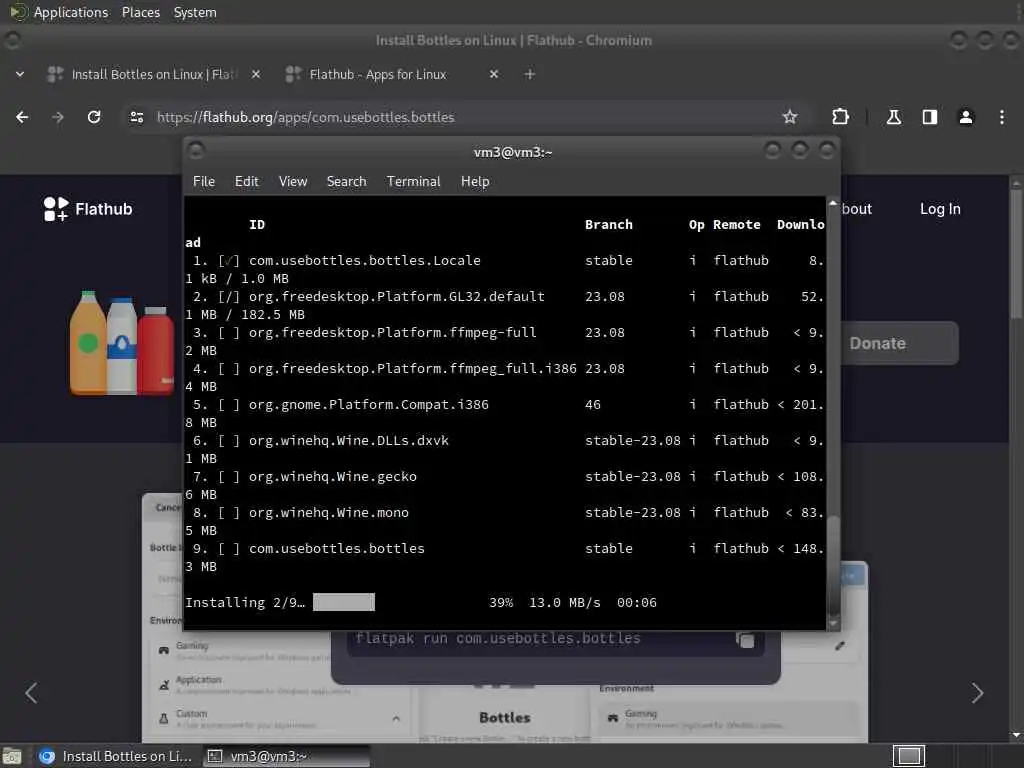This screenshot has width=1024, height=768.
Task: Open the terminal Help menu
Action: (475, 182)
